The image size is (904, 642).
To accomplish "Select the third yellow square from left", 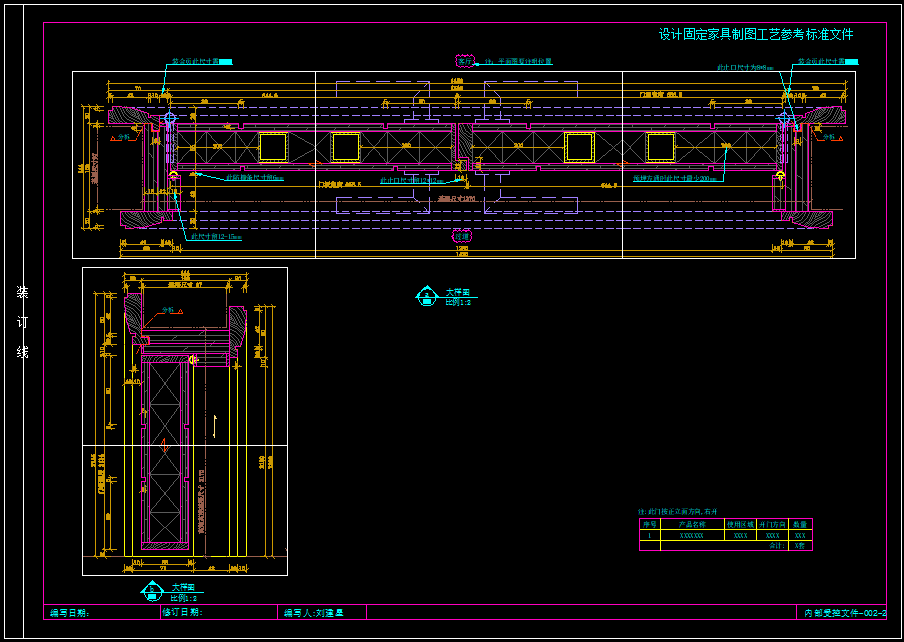I will [579, 147].
